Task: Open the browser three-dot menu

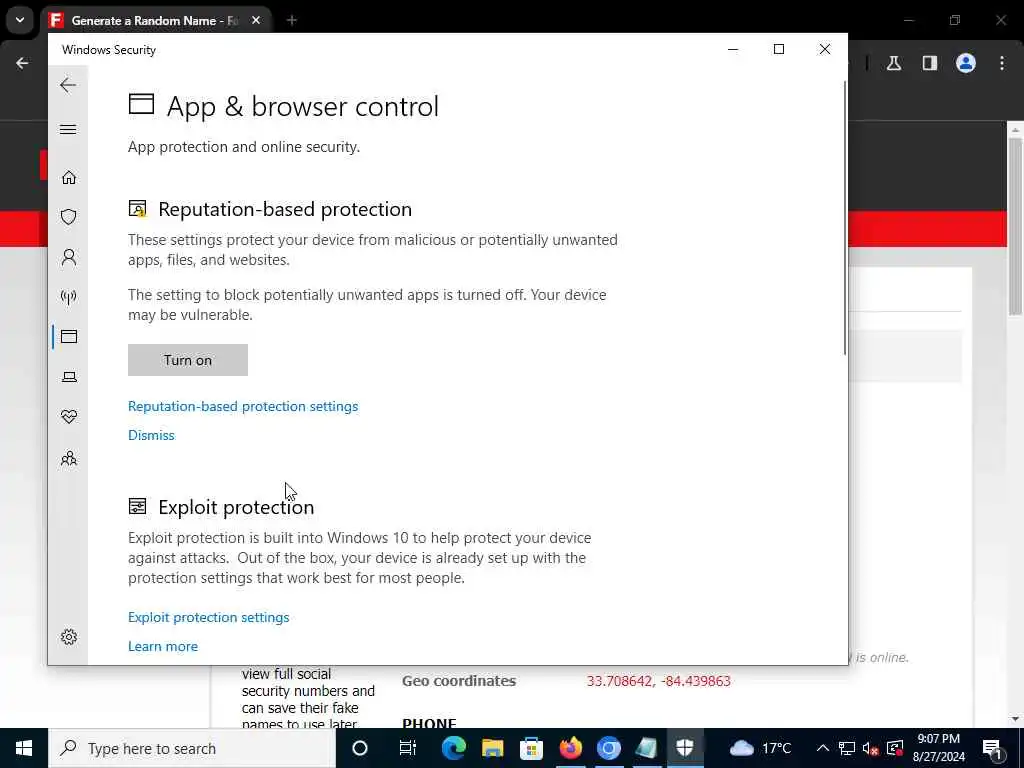Action: (x=1002, y=63)
